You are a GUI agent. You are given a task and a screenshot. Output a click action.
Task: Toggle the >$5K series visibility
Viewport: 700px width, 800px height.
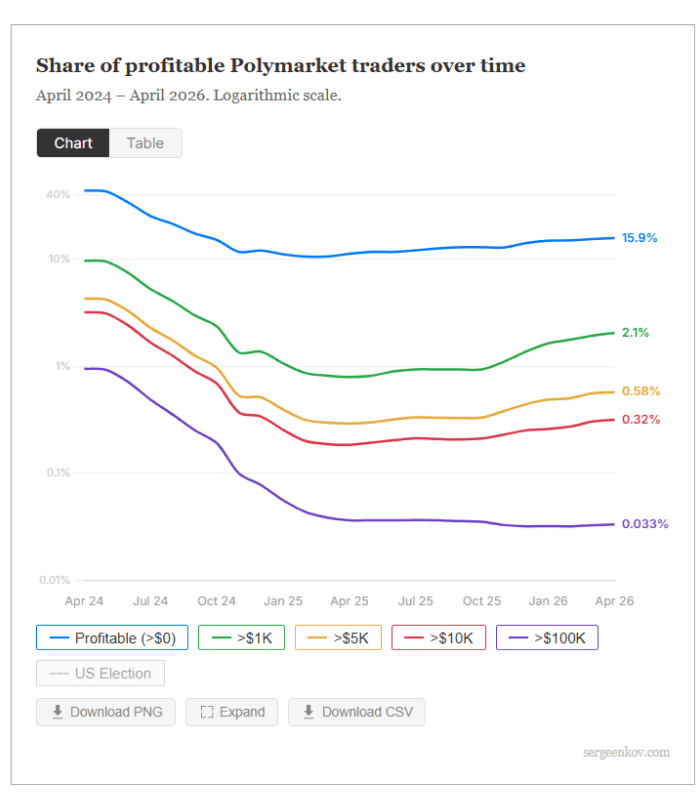tap(338, 638)
